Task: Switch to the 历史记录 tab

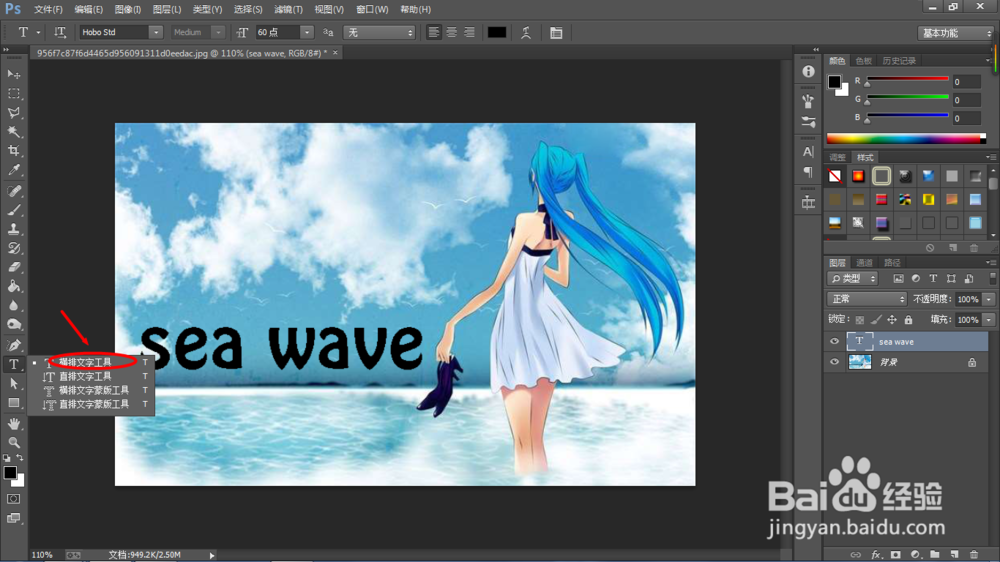Action: coord(899,61)
